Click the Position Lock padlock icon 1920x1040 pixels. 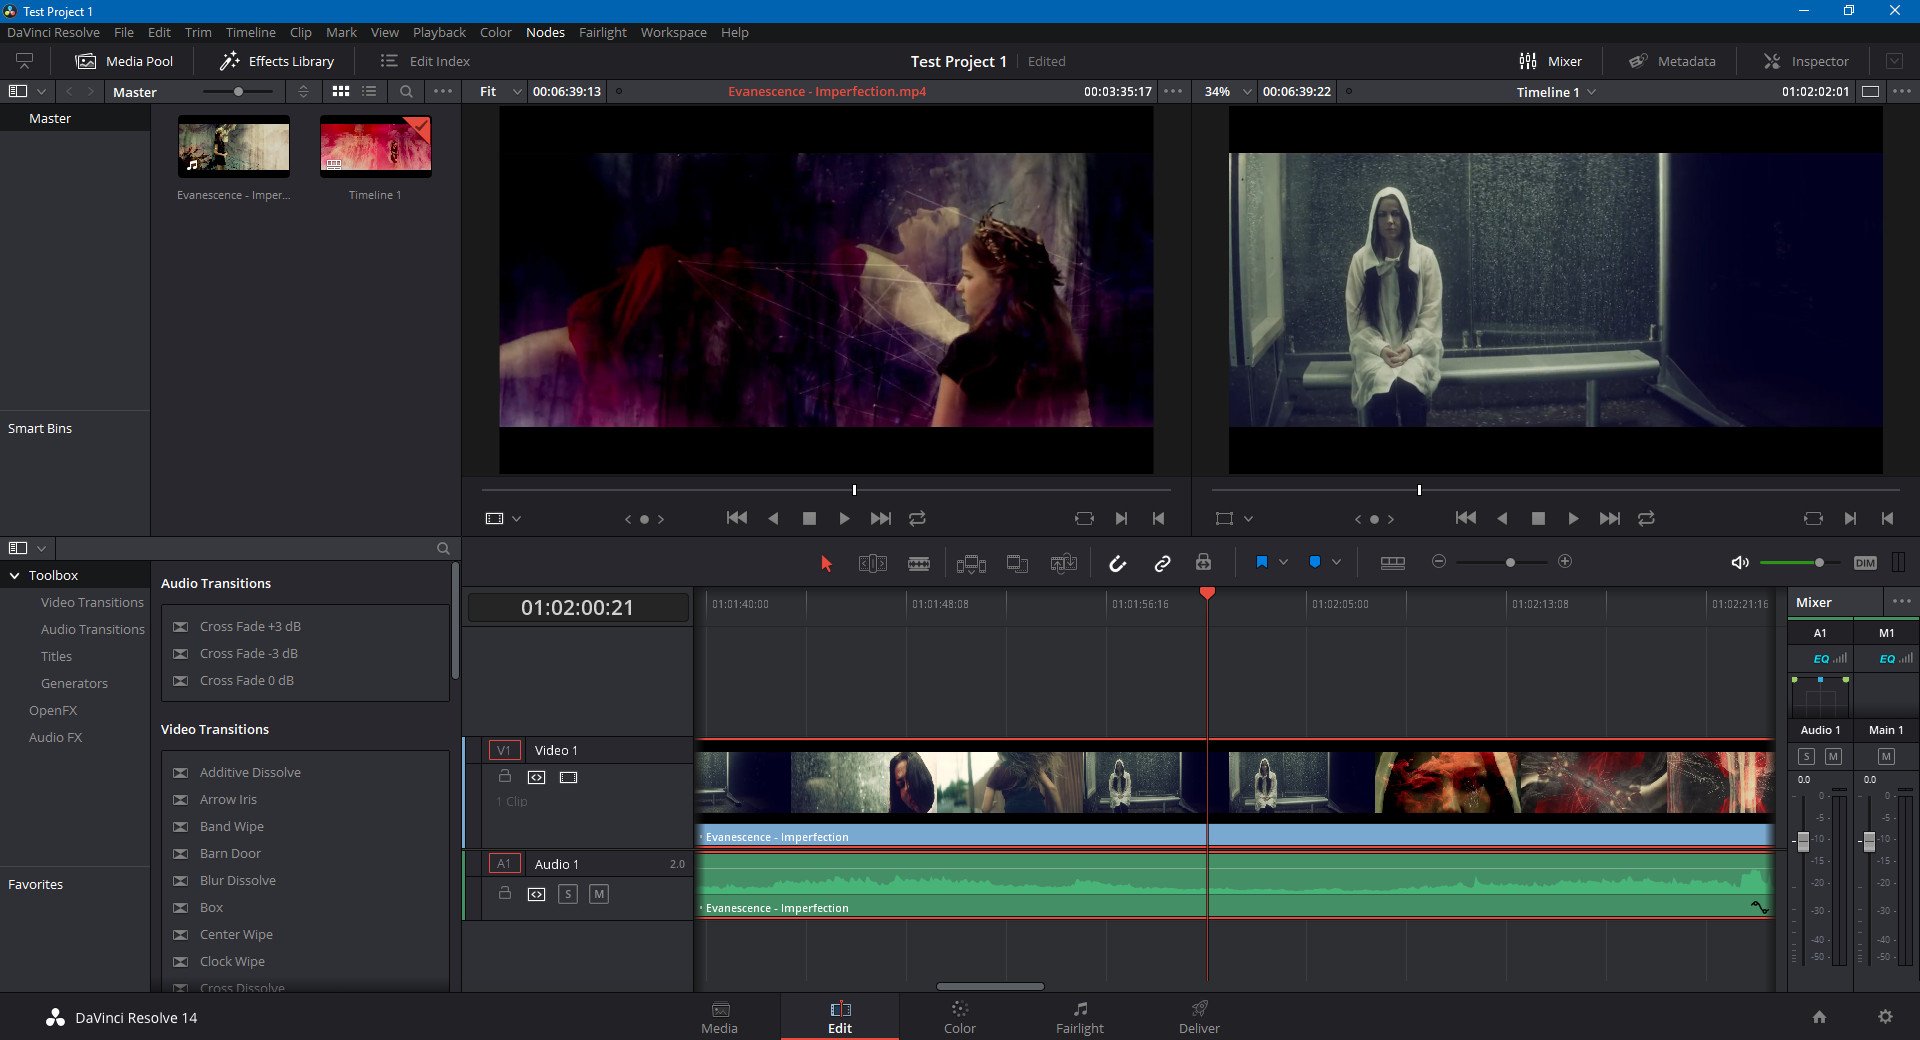coord(1204,563)
